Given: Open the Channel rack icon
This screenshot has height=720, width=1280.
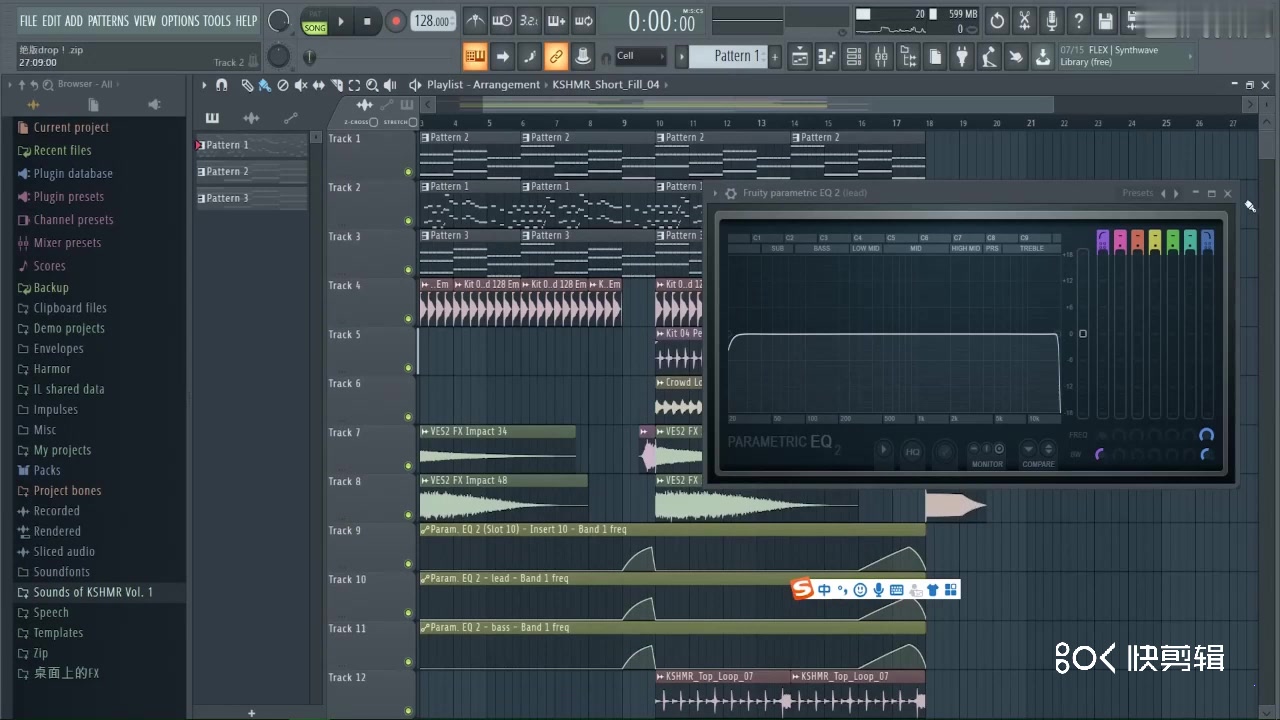Looking at the screenshot, I should [854, 57].
